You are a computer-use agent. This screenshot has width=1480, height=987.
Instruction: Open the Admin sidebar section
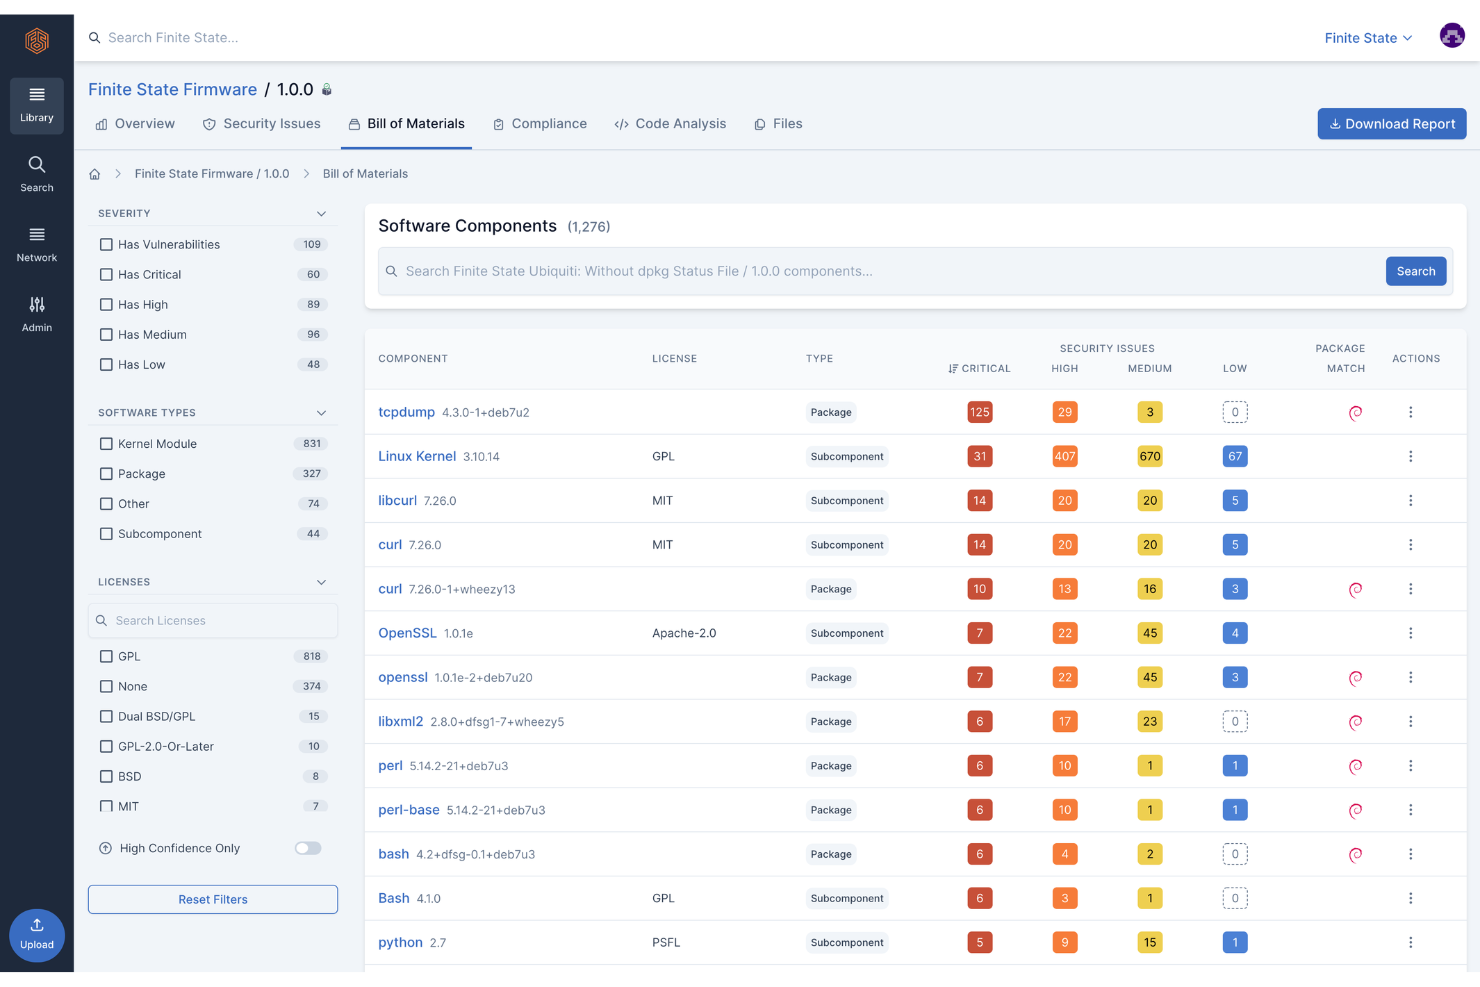point(37,314)
